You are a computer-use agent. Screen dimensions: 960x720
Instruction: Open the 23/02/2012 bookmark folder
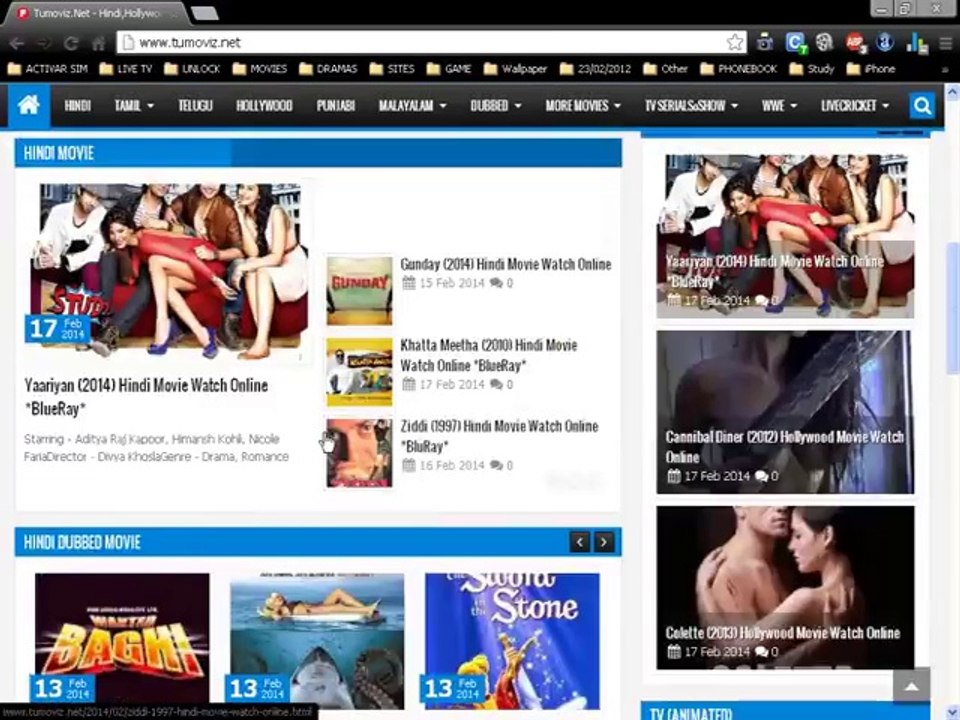click(x=595, y=69)
